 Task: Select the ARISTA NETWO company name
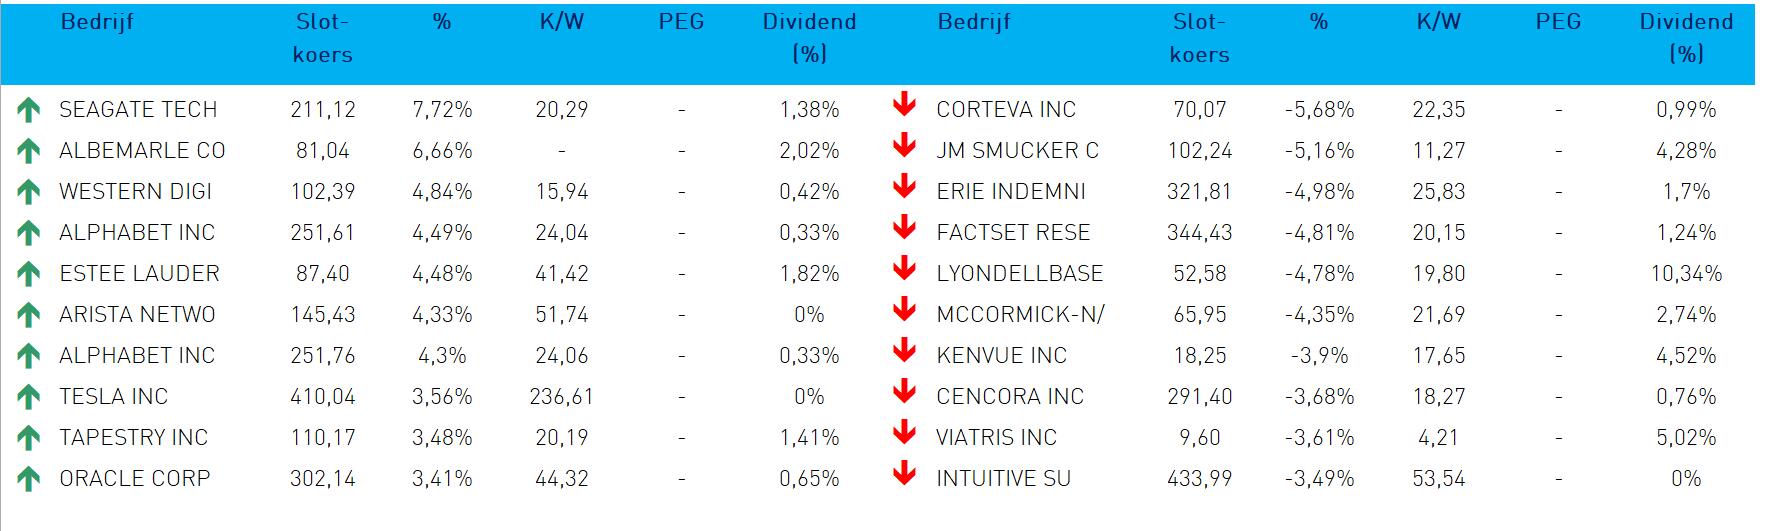point(137,314)
